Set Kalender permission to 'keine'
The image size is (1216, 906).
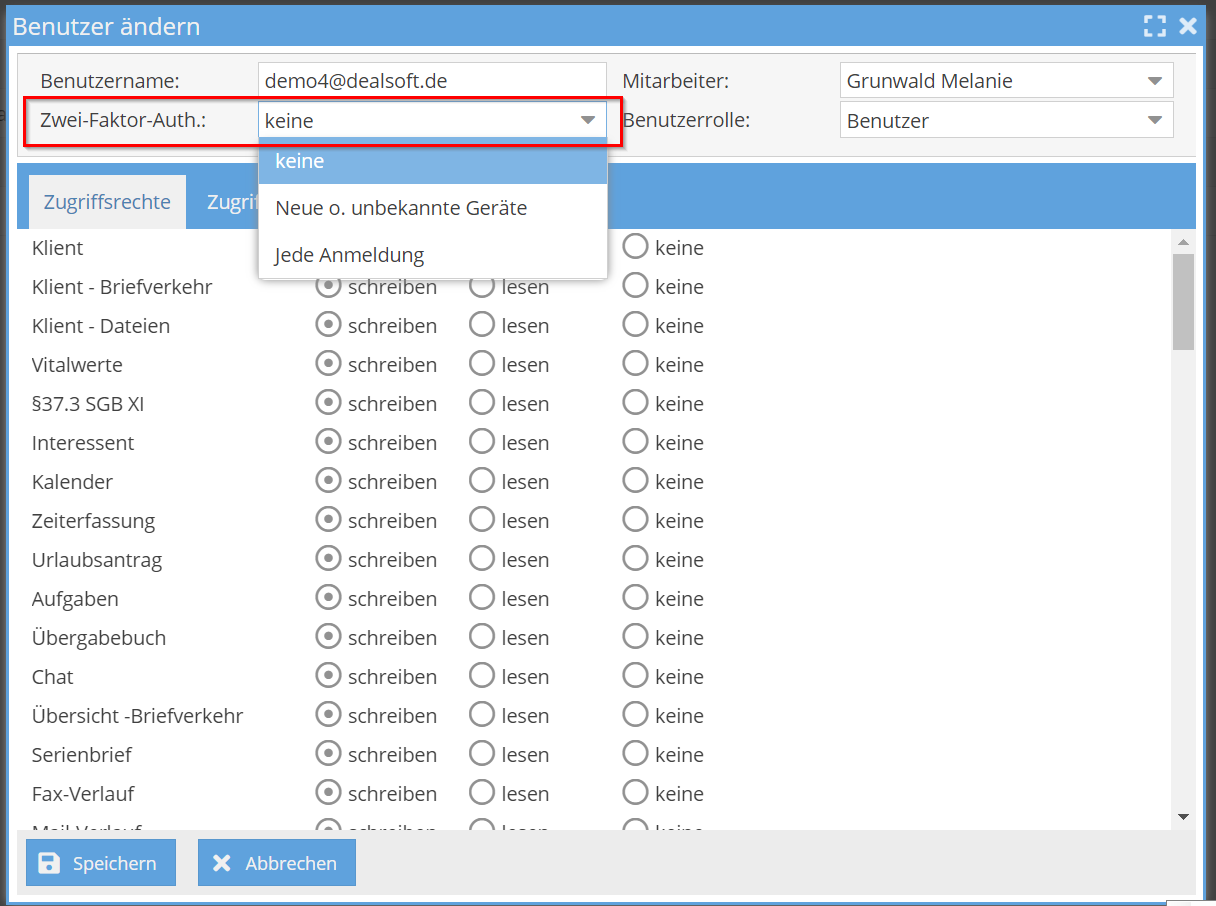click(x=636, y=482)
